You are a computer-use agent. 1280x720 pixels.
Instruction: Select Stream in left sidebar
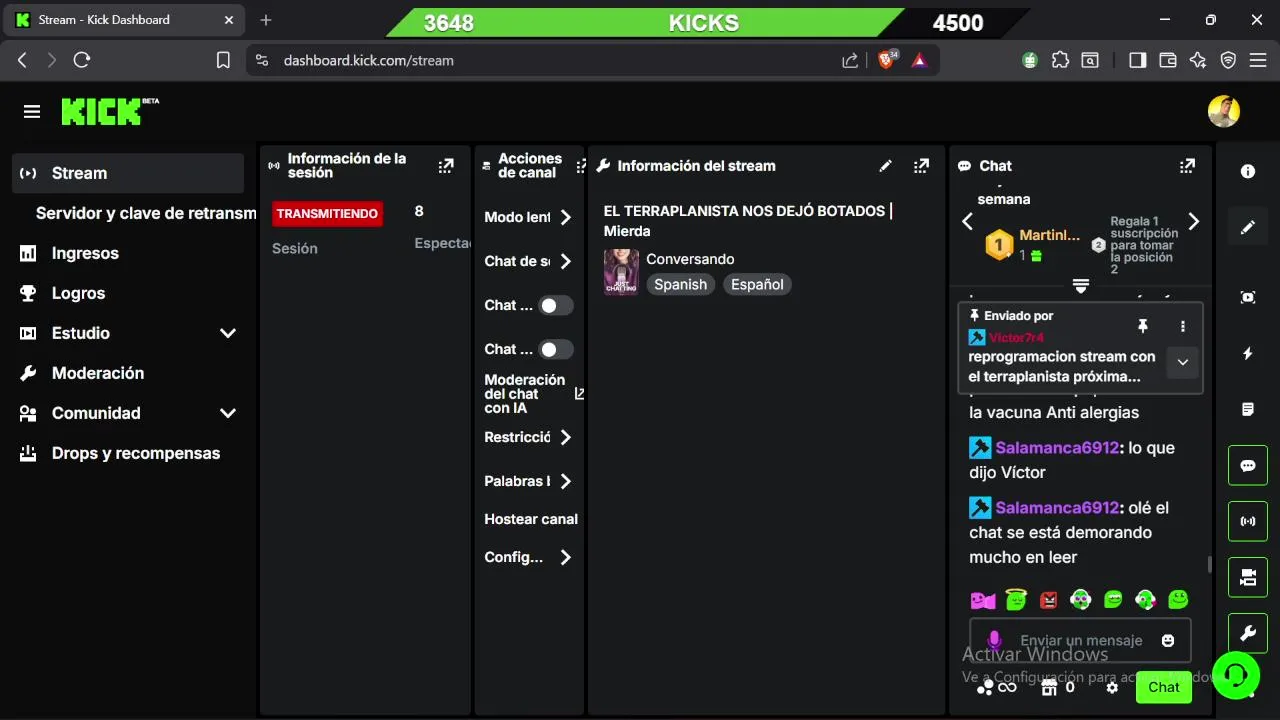(x=128, y=173)
